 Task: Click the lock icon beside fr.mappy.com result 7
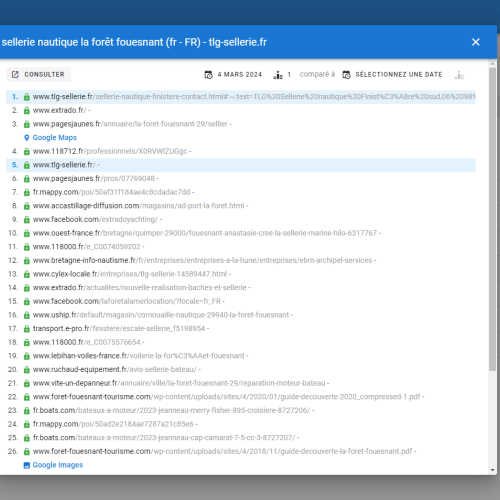(x=27, y=193)
